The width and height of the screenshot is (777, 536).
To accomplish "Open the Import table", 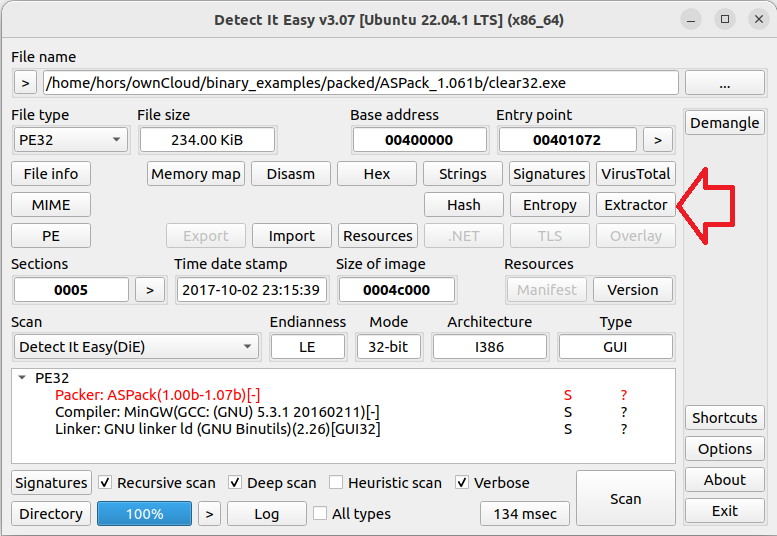I will pos(292,236).
